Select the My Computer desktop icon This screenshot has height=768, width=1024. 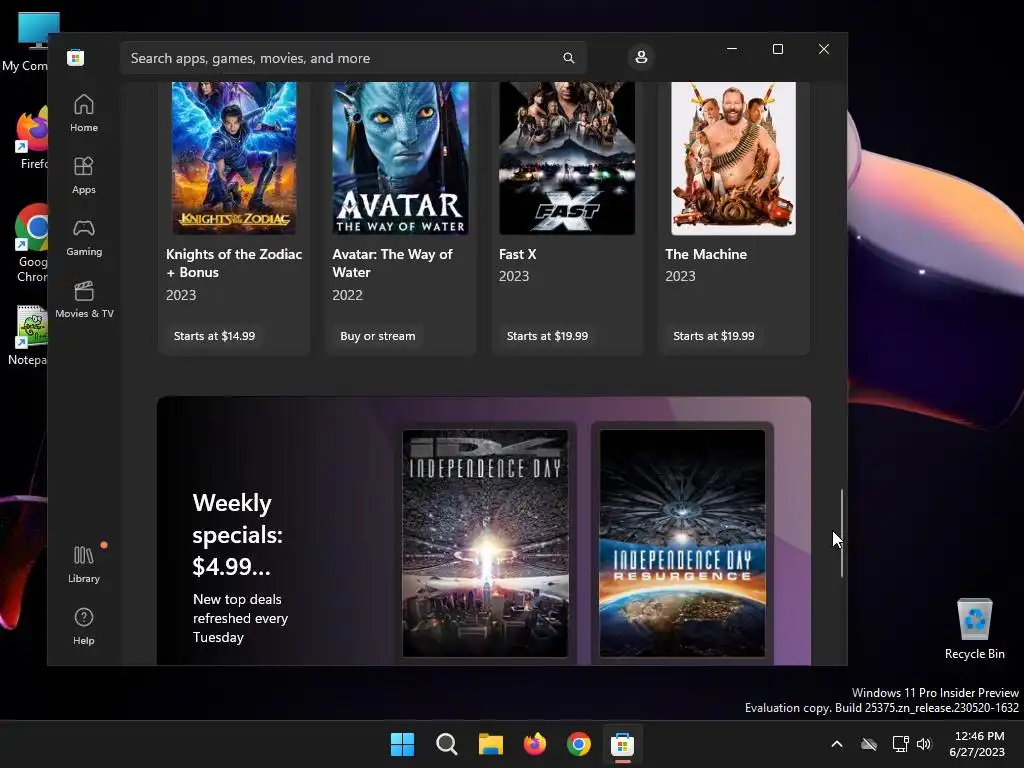pyautogui.click(x=27, y=42)
